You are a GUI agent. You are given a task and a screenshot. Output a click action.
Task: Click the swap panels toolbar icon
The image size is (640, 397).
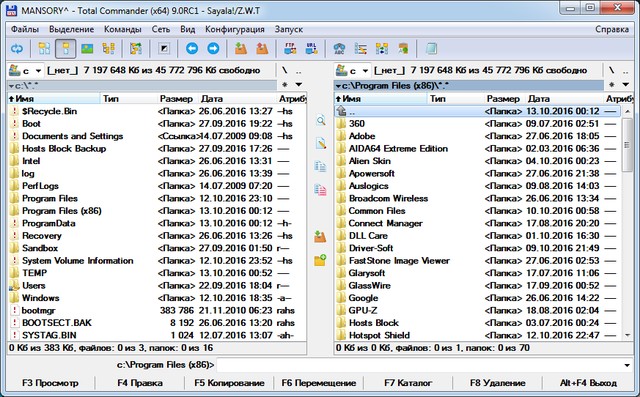136,49
